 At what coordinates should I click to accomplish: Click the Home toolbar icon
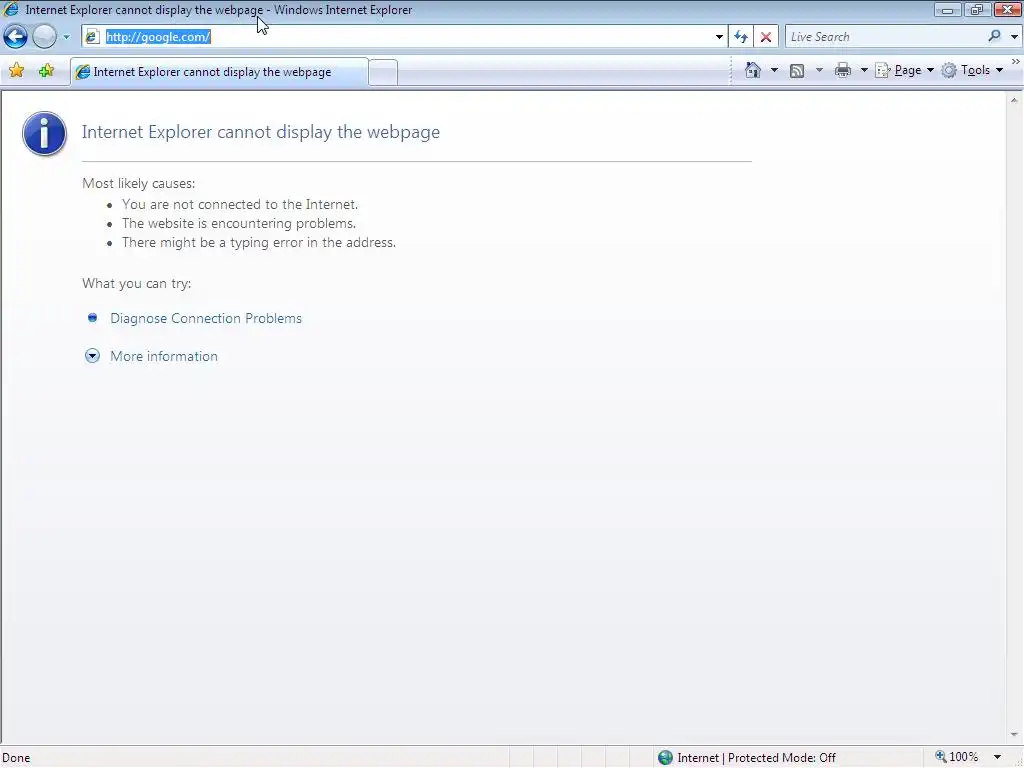[753, 70]
